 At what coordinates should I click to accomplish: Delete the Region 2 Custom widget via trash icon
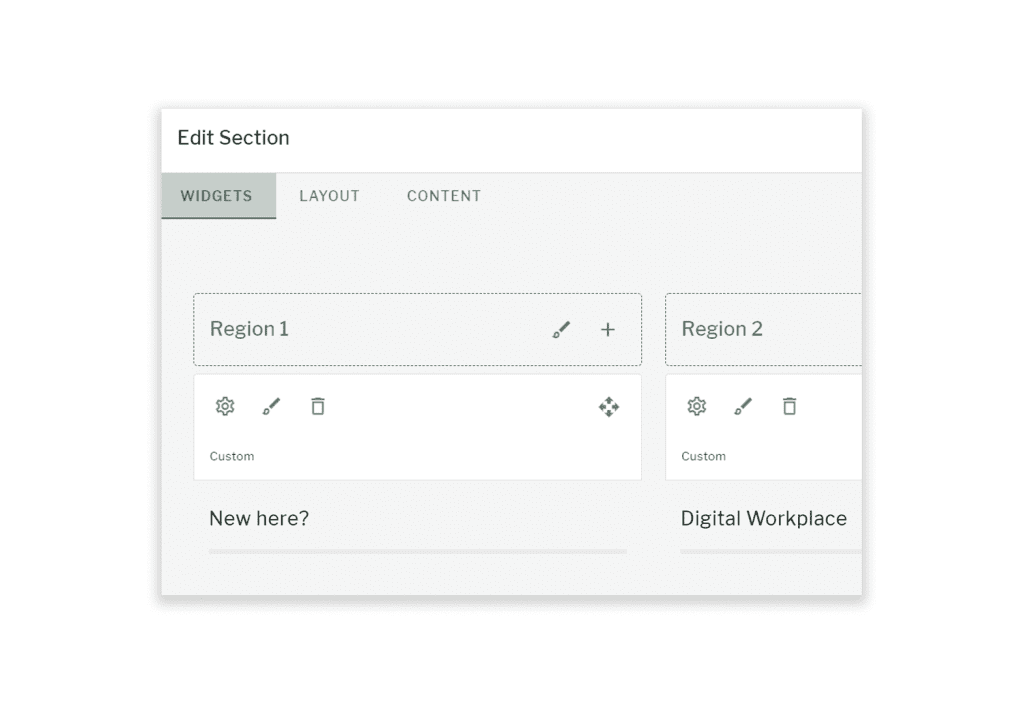pyautogui.click(x=790, y=406)
